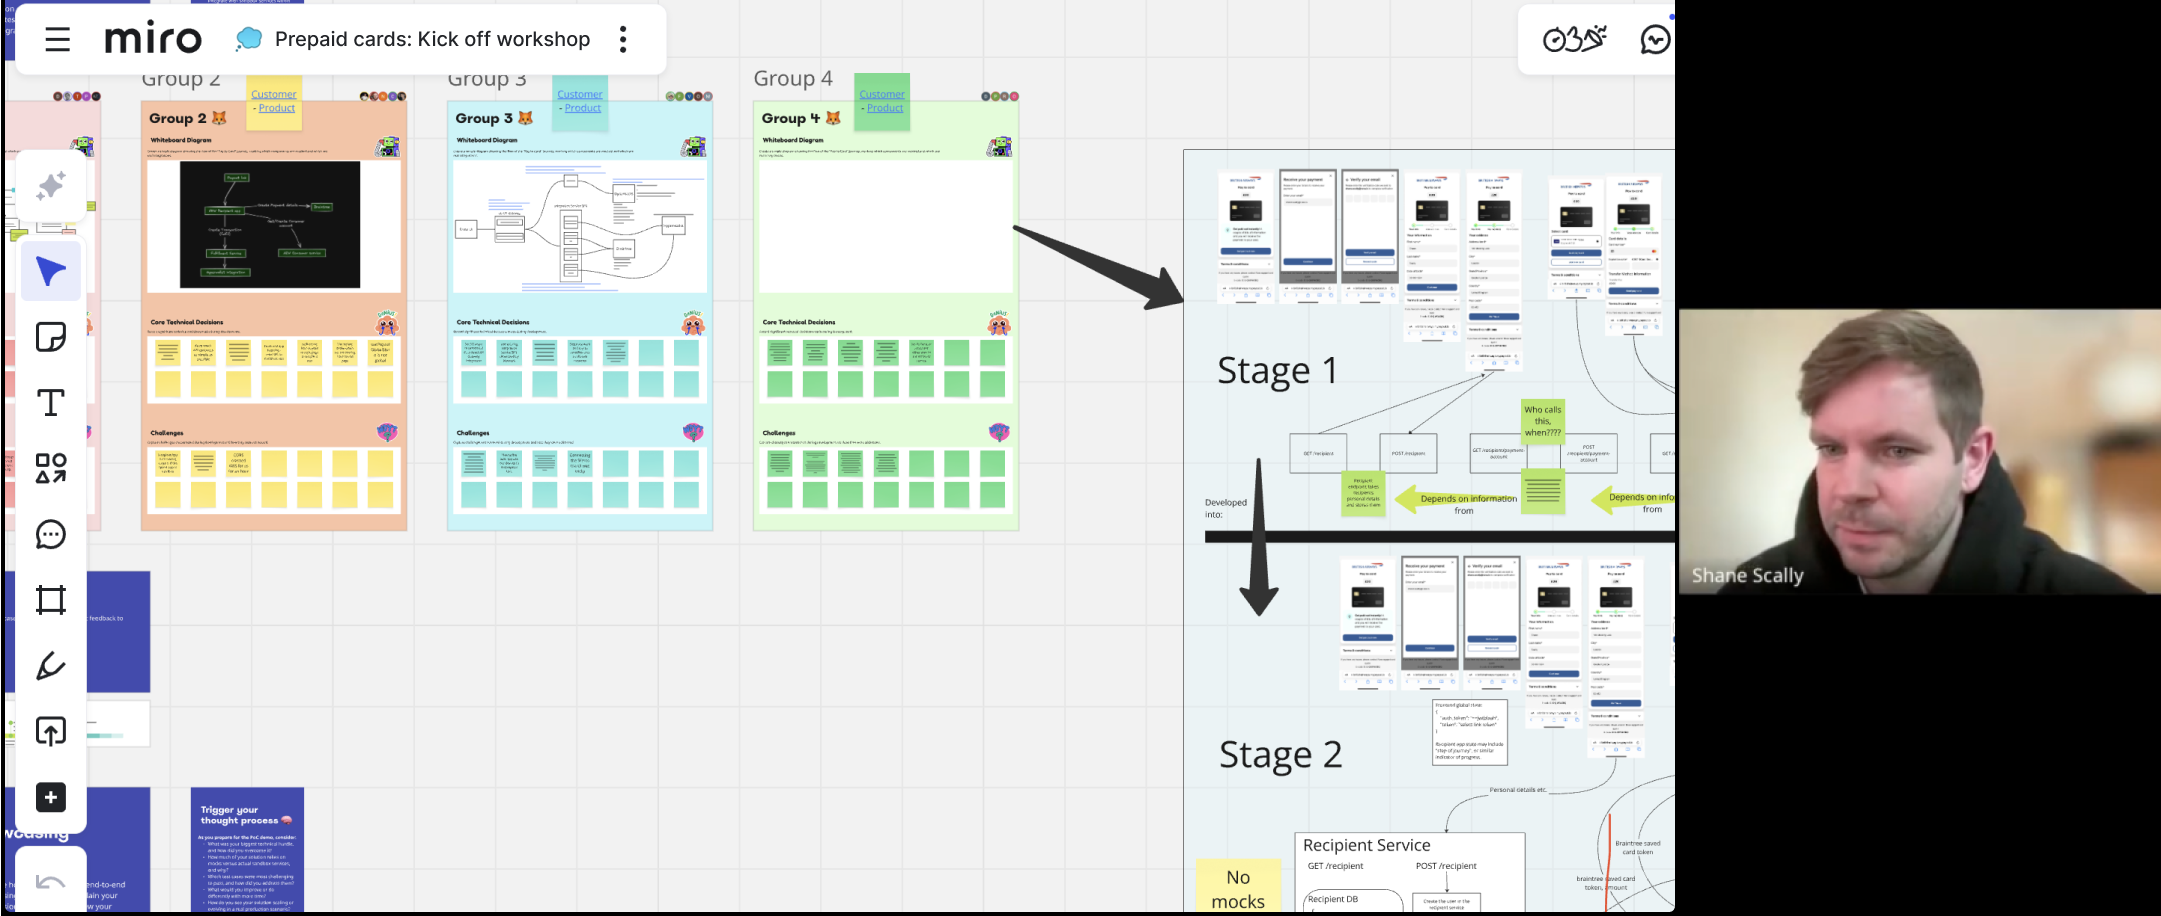Expand more tools with the plus button
This screenshot has width=2161, height=916.
[51, 797]
